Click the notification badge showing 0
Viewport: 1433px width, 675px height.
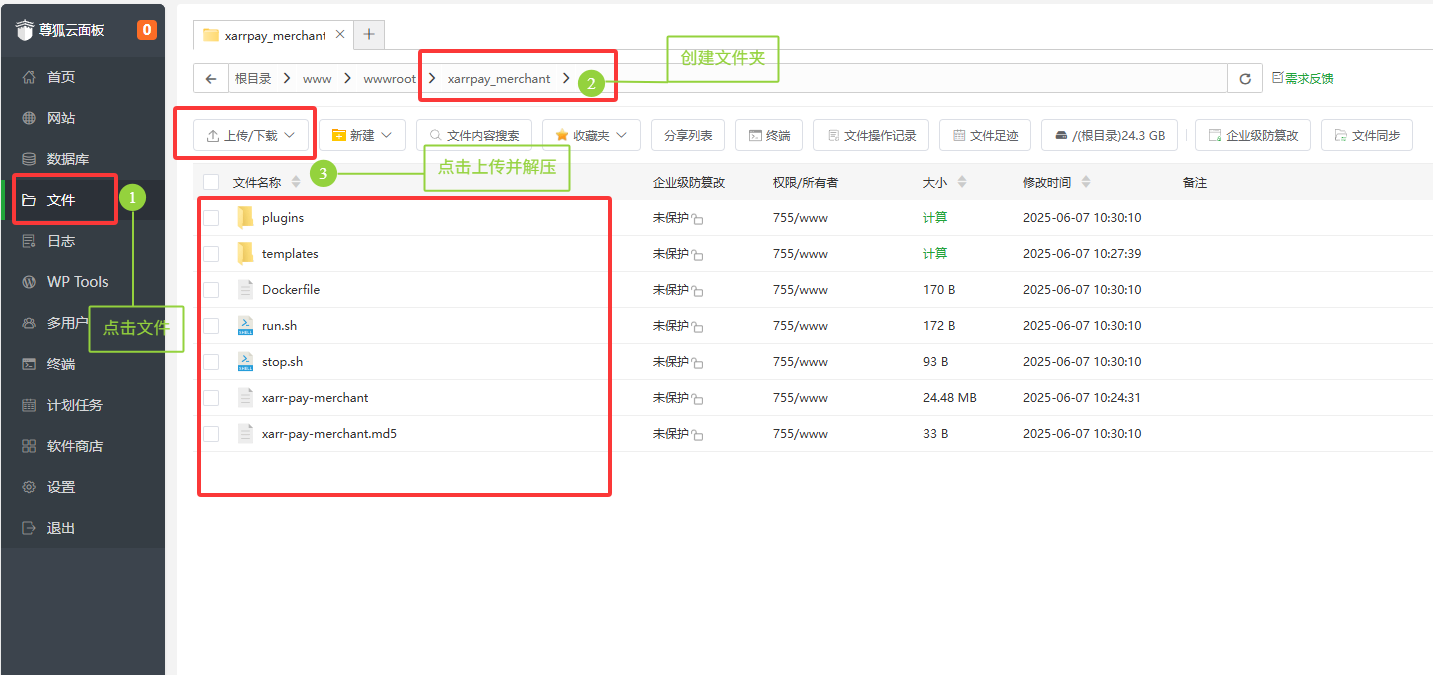click(147, 30)
